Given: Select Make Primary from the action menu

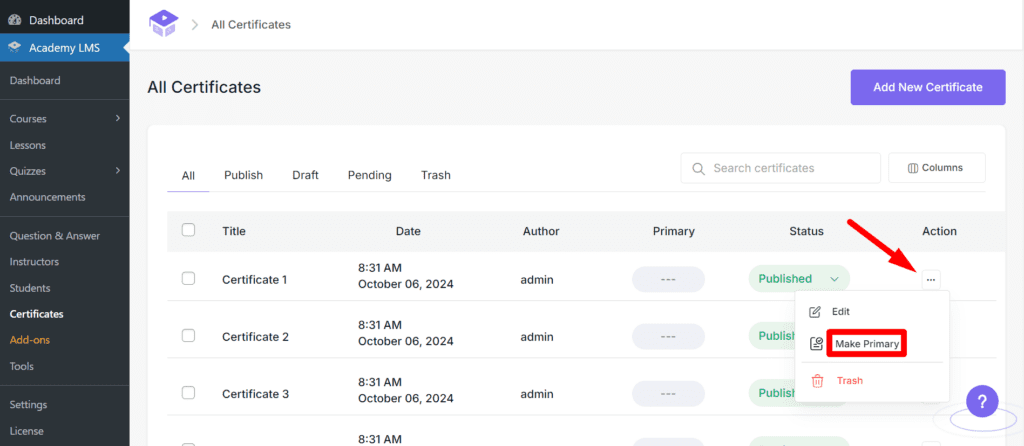Looking at the screenshot, I should pos(867,344).
